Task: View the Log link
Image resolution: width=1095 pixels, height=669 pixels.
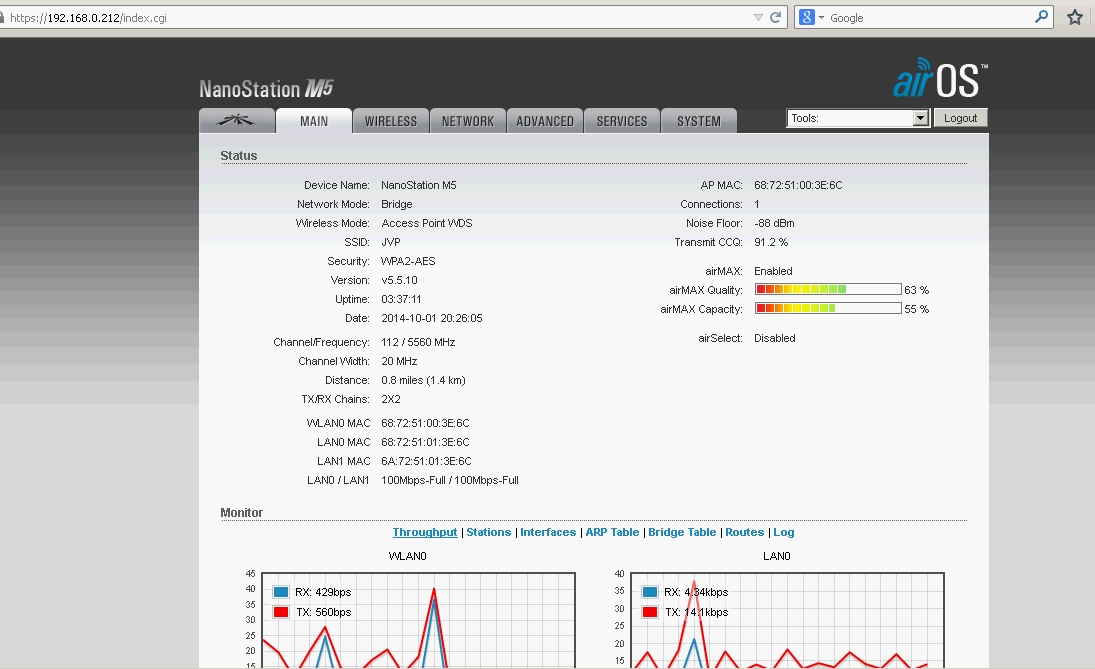Action: tap(784, 532)
